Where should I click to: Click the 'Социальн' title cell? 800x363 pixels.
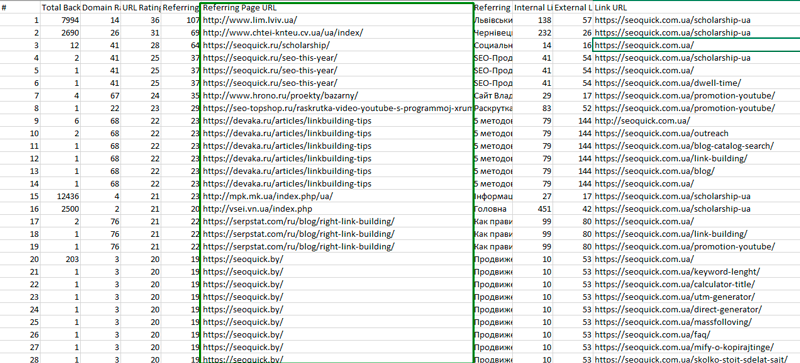click(x=493, y=45)
